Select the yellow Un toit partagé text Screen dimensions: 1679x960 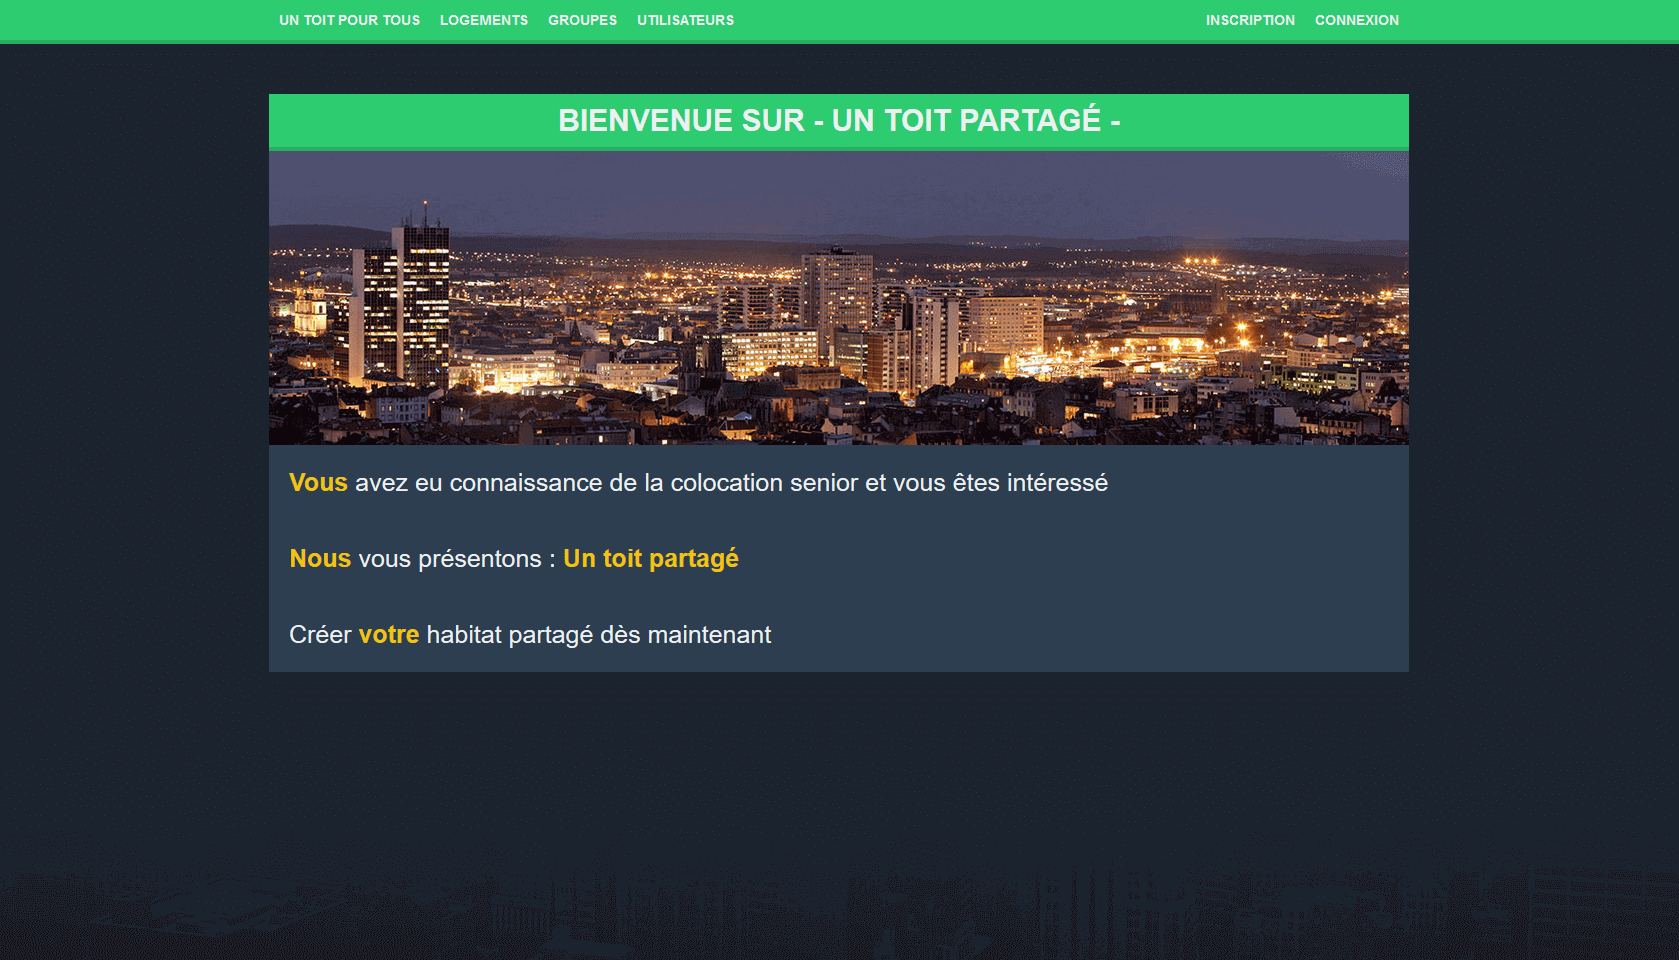tap(650, 559)
